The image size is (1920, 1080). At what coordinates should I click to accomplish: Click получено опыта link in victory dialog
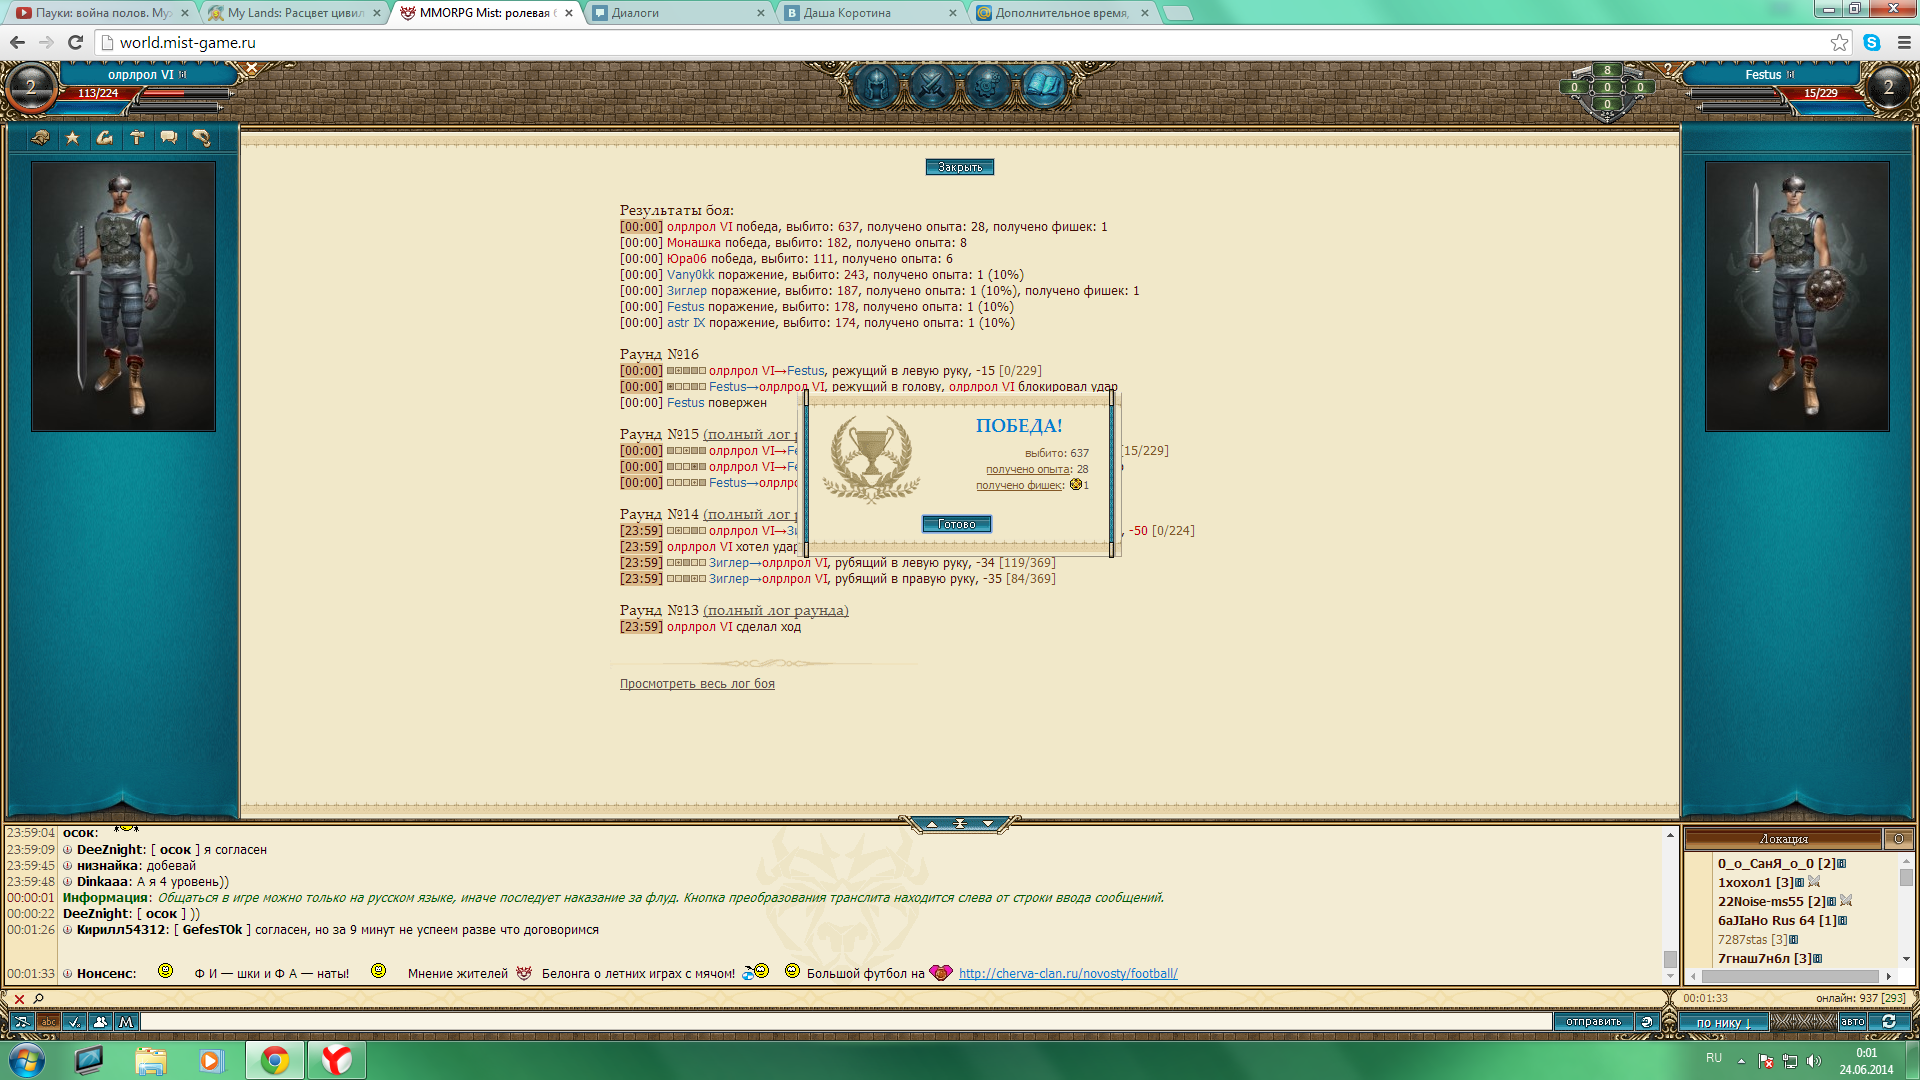1028,469
